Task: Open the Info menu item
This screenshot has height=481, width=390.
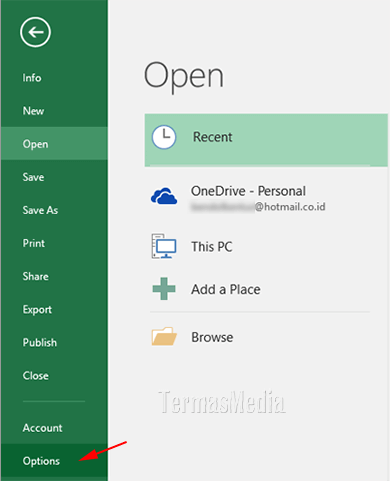Action: 54,78
